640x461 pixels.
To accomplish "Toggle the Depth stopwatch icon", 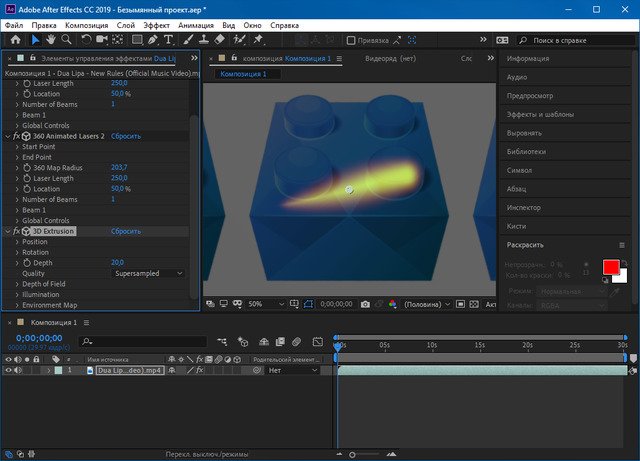I will pyautogui.click(x=27, y=262).
